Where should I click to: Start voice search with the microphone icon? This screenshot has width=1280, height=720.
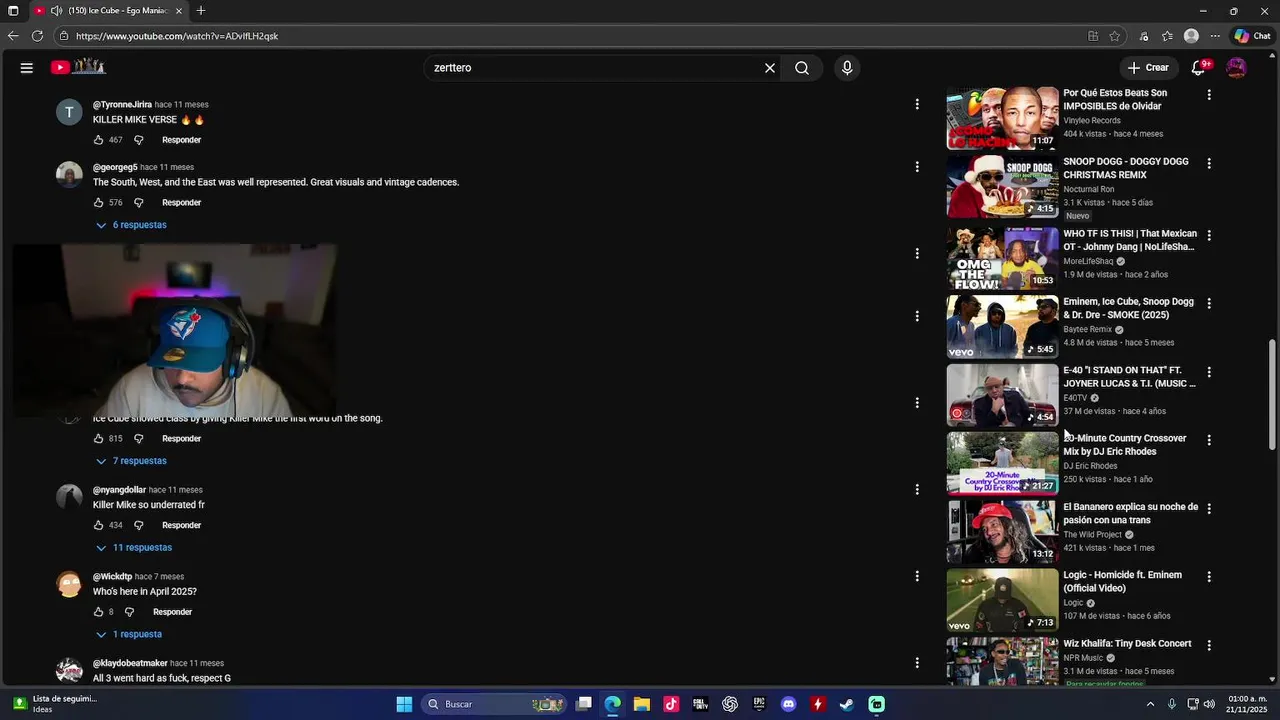(x=847, y=68)
